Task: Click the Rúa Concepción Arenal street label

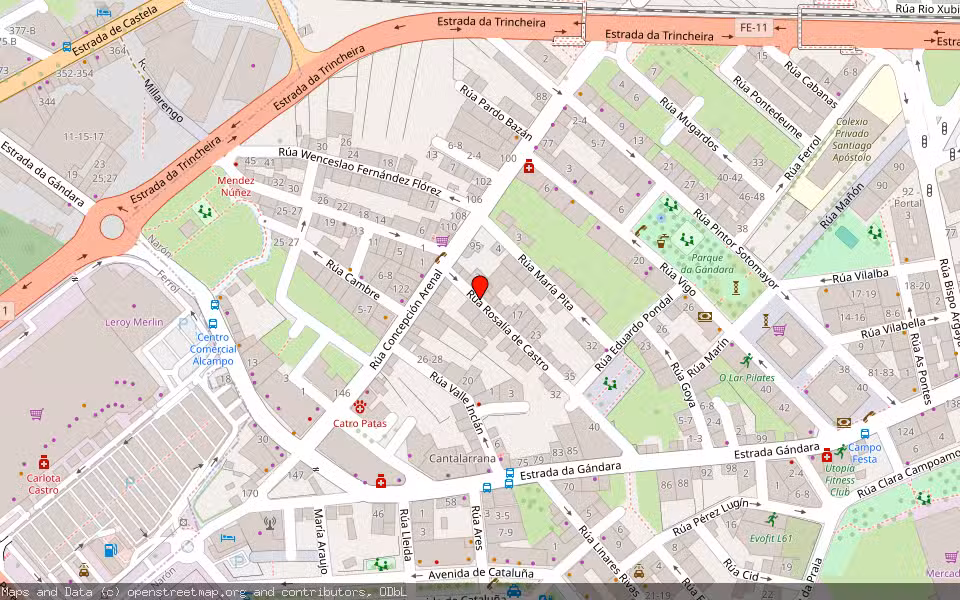Action: pyautogui.click(x=406, y=320)
